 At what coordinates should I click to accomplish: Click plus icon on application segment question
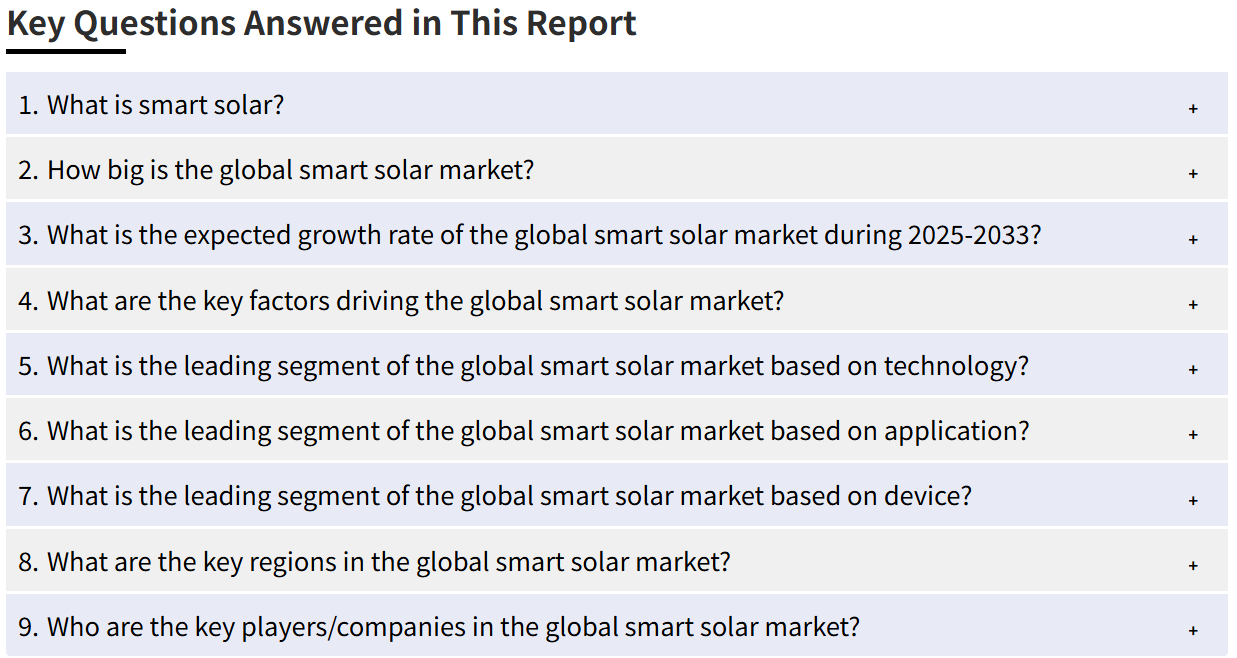point(1193,434)
